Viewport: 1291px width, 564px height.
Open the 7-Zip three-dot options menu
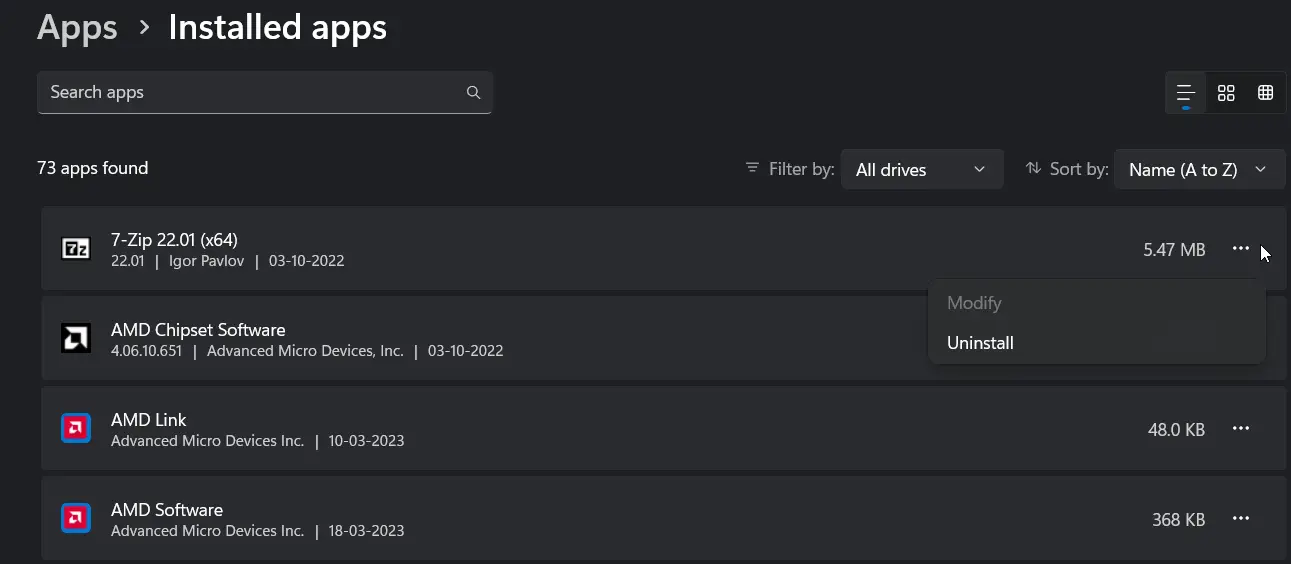click(x=1241, y=248)
